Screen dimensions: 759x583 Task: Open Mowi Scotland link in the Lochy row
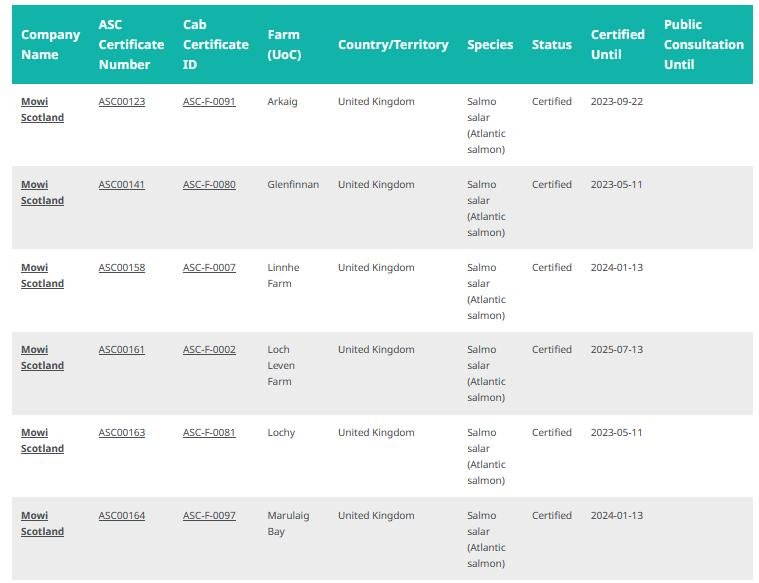tap(42, 440)
